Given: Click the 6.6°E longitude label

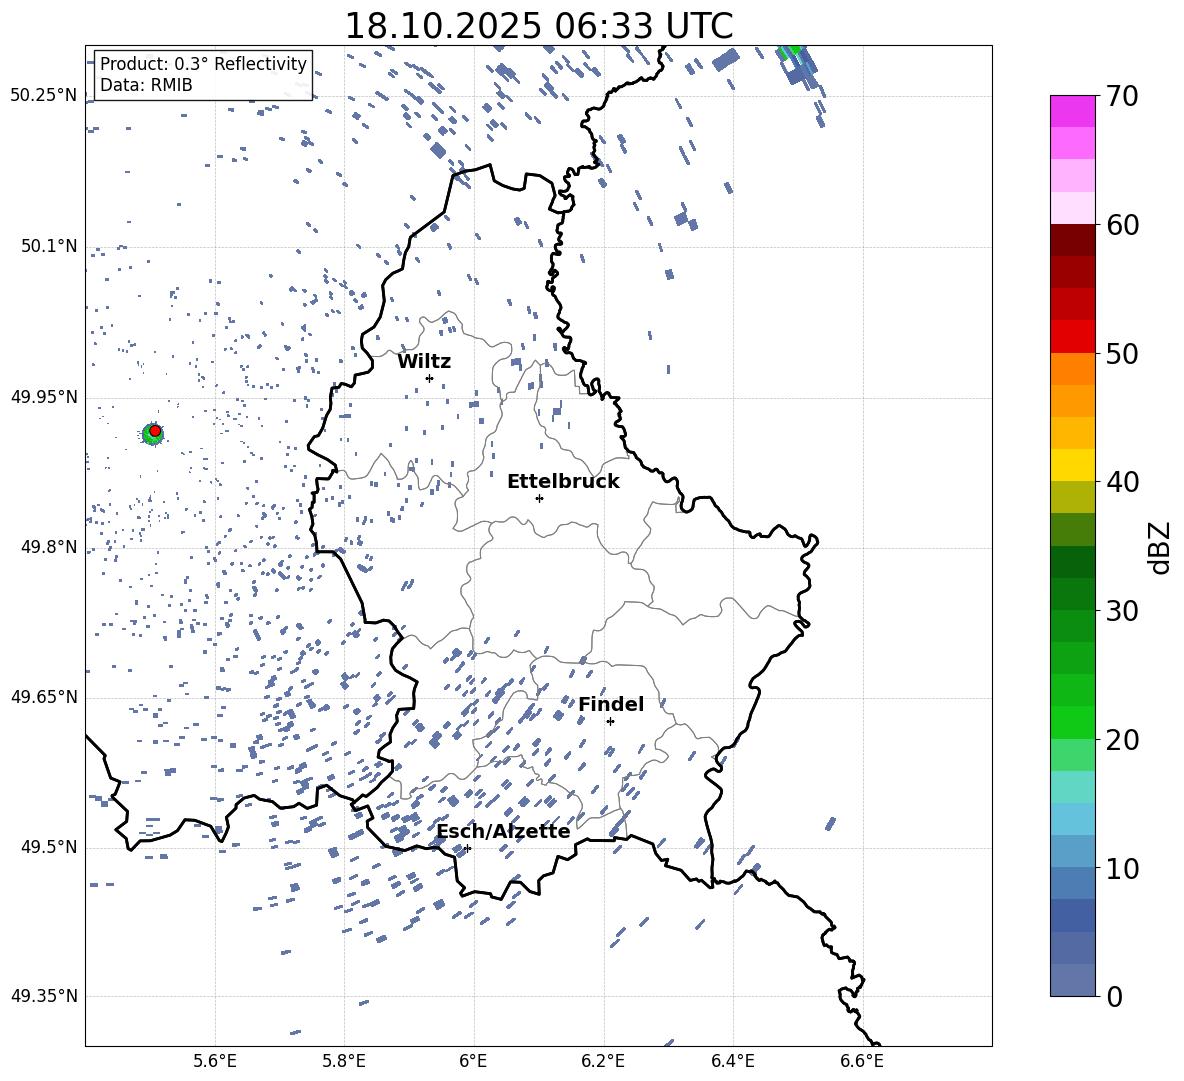Looking at the screenshot, I should (862, 1061).
